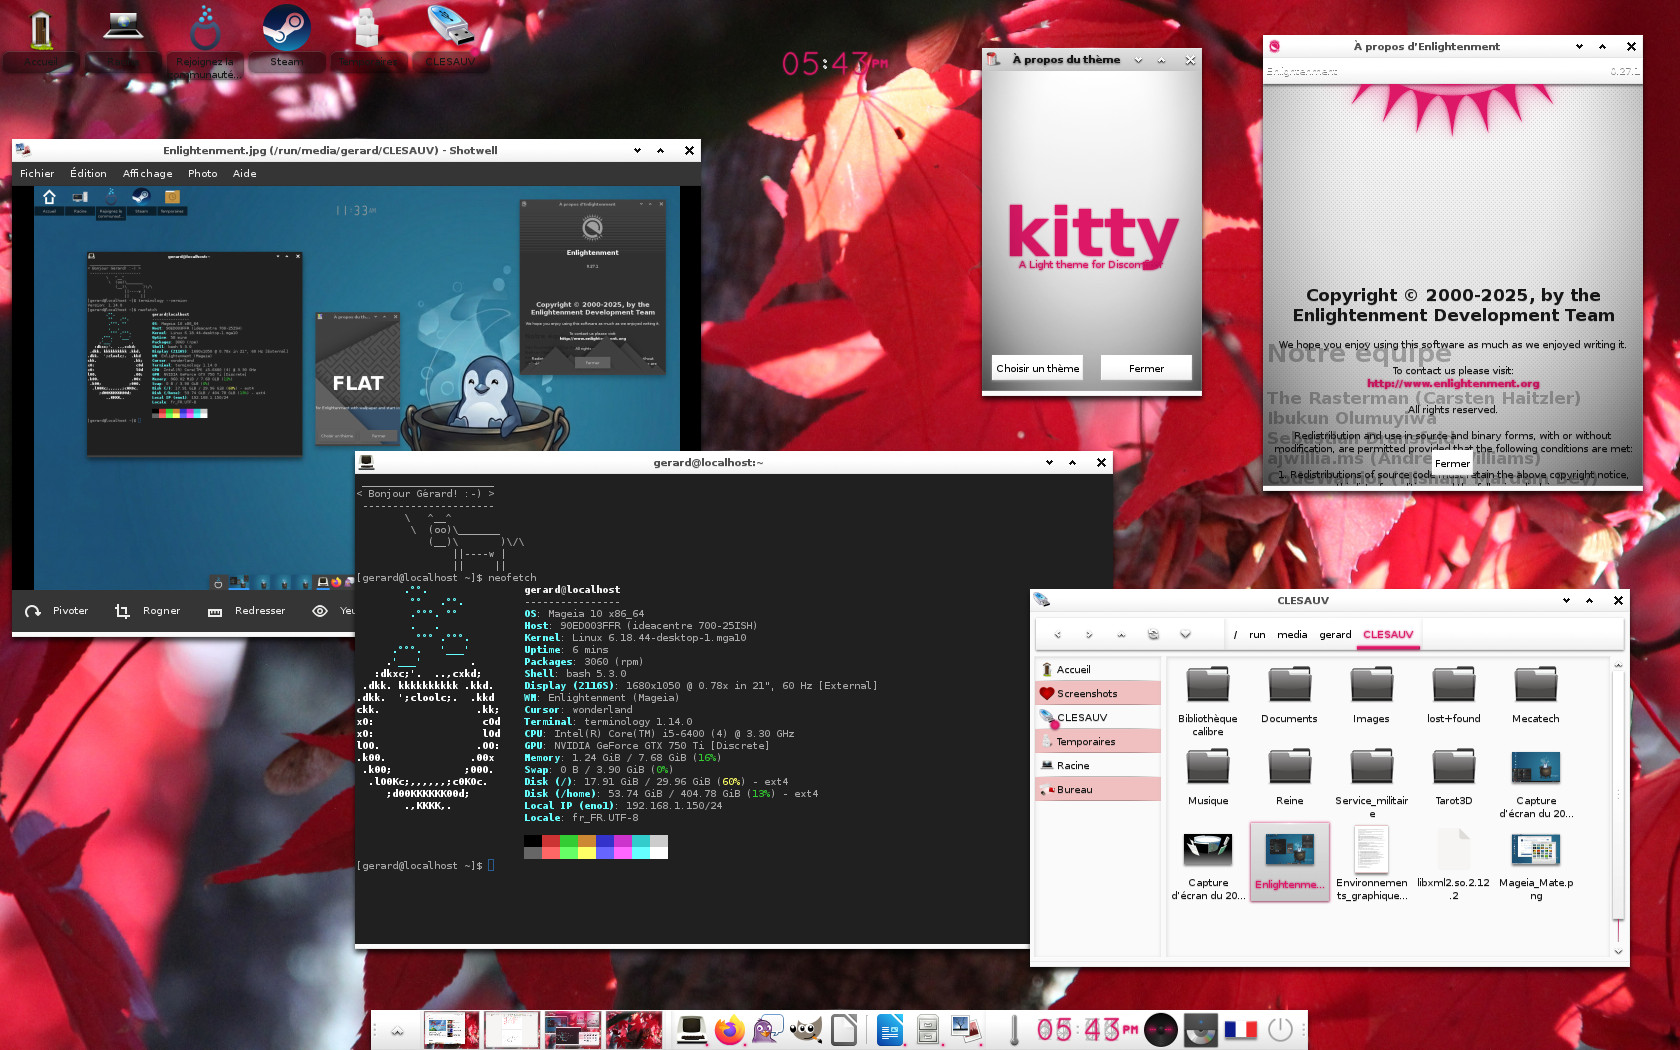Screen dimensions: 1680x1050
Task: Select the Redresser straighten tool in Shotwell
Action: (246, 611)
